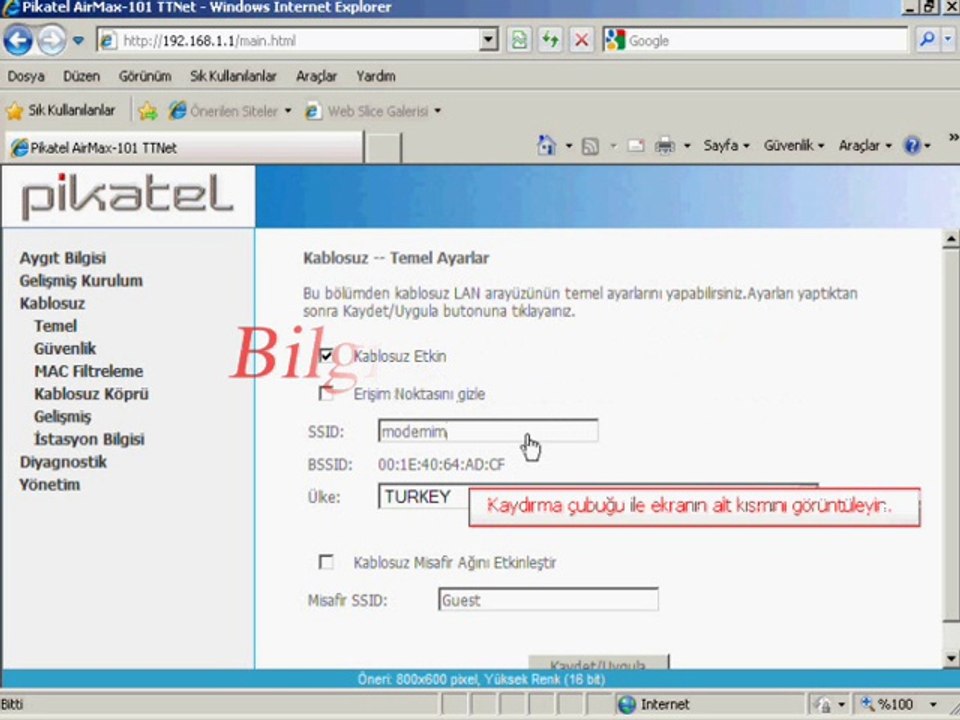Click the page scrollbar down arrow
This screenshot has width=960, height=720.
(x=950, y=659)
